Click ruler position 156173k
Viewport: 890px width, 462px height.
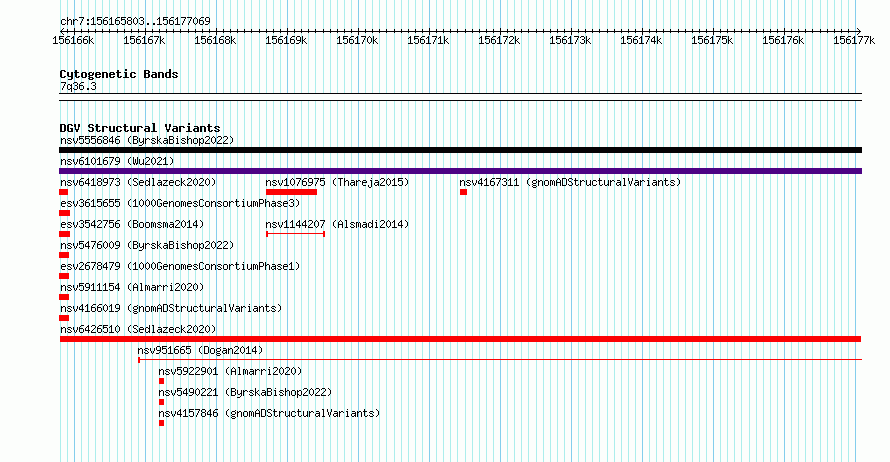pyautogui.click(x=570, y=40)
